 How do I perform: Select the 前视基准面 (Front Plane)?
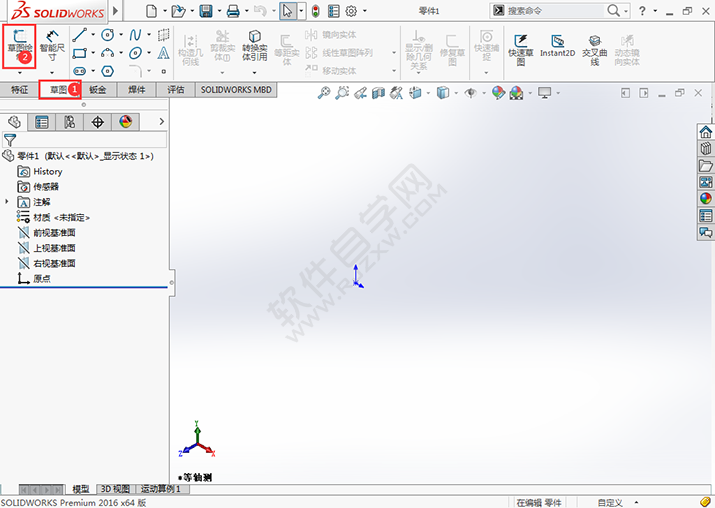coord(47,233)
